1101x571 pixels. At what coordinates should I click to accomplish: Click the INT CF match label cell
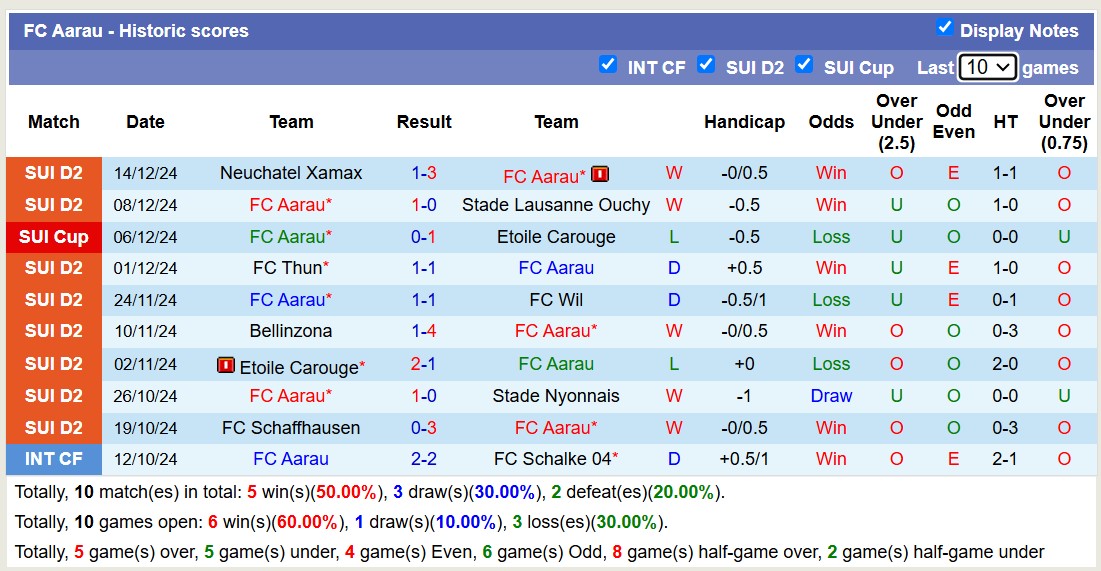click(x=54, y=459)
